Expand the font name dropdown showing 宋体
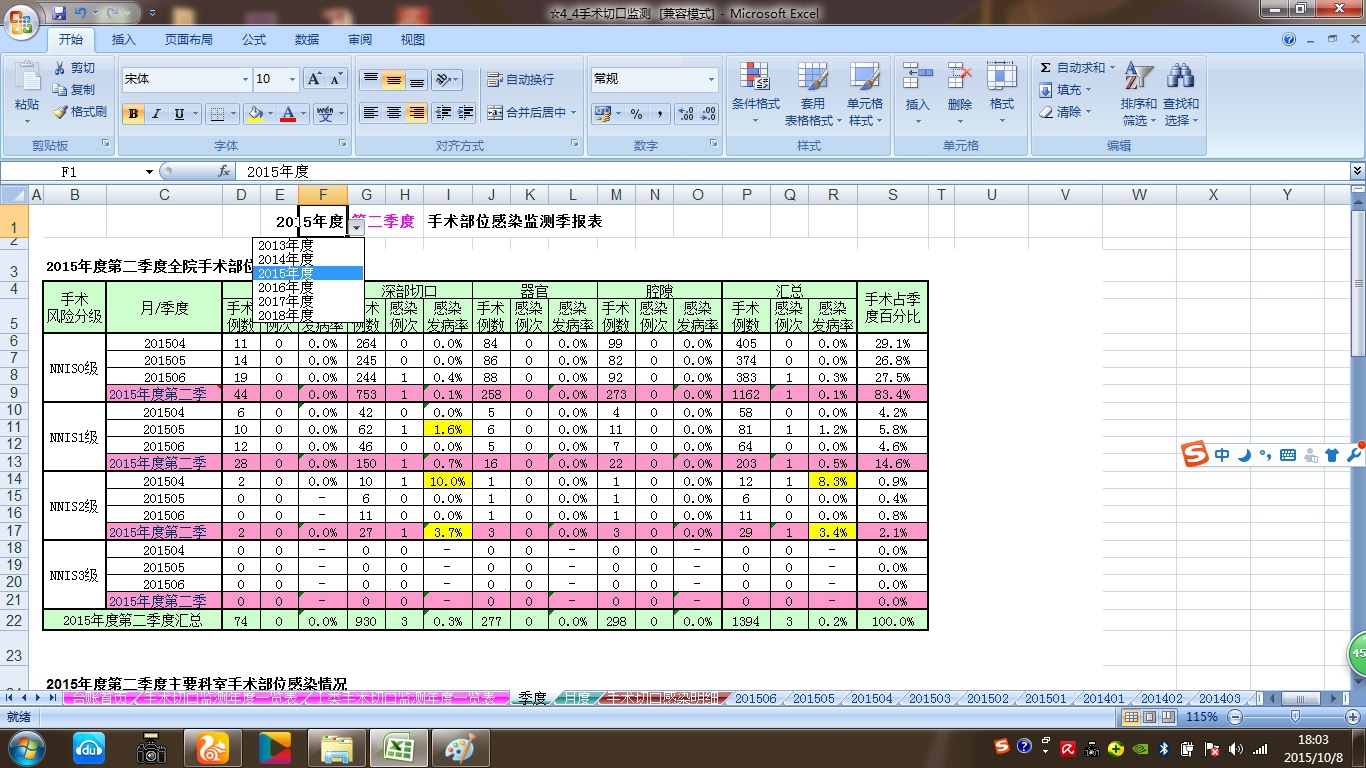The width and height of the screenshot is (1366, 768). [245, 80]
